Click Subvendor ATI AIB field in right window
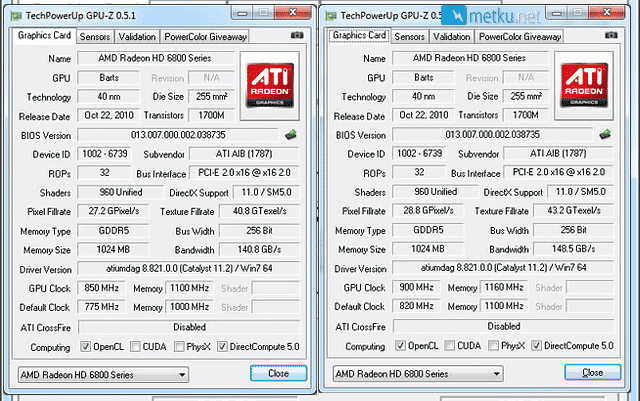 coord(558,154)
